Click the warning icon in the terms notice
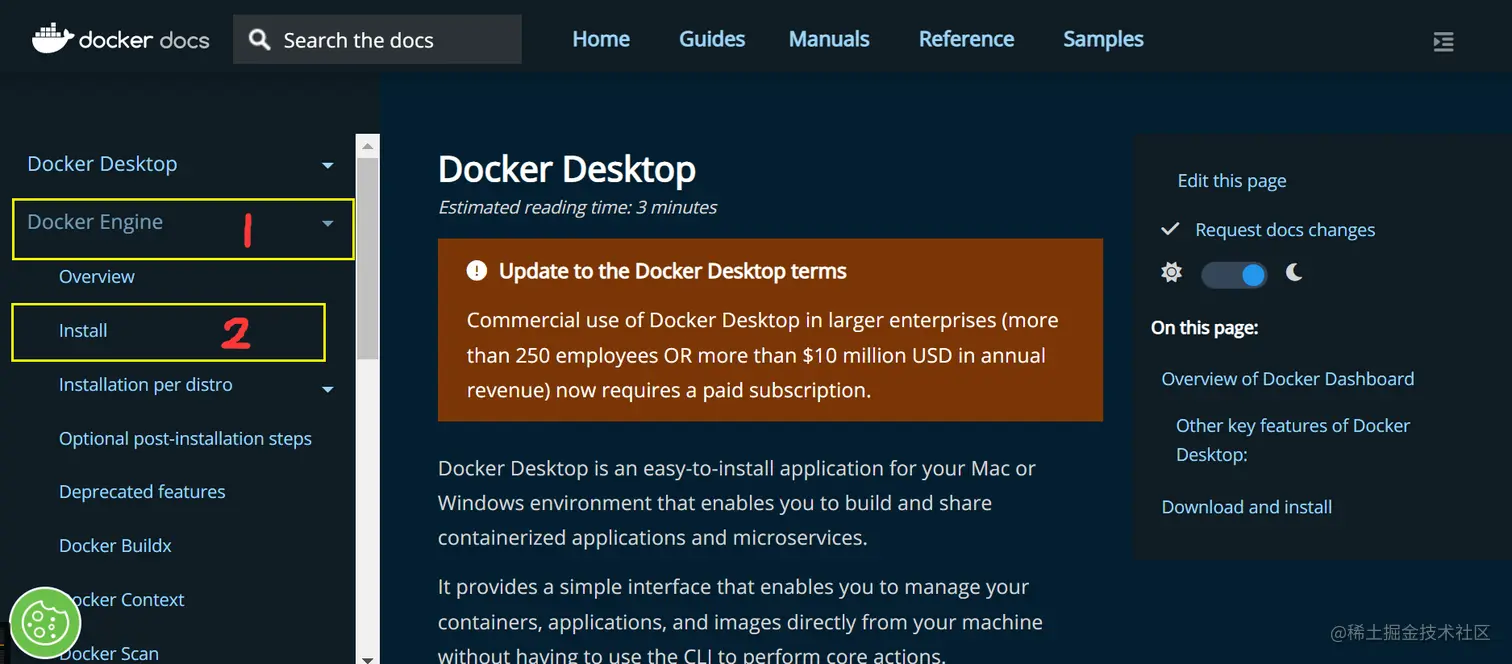The height and width of the screenshot is (664, 1512). [x=477, y=271]
